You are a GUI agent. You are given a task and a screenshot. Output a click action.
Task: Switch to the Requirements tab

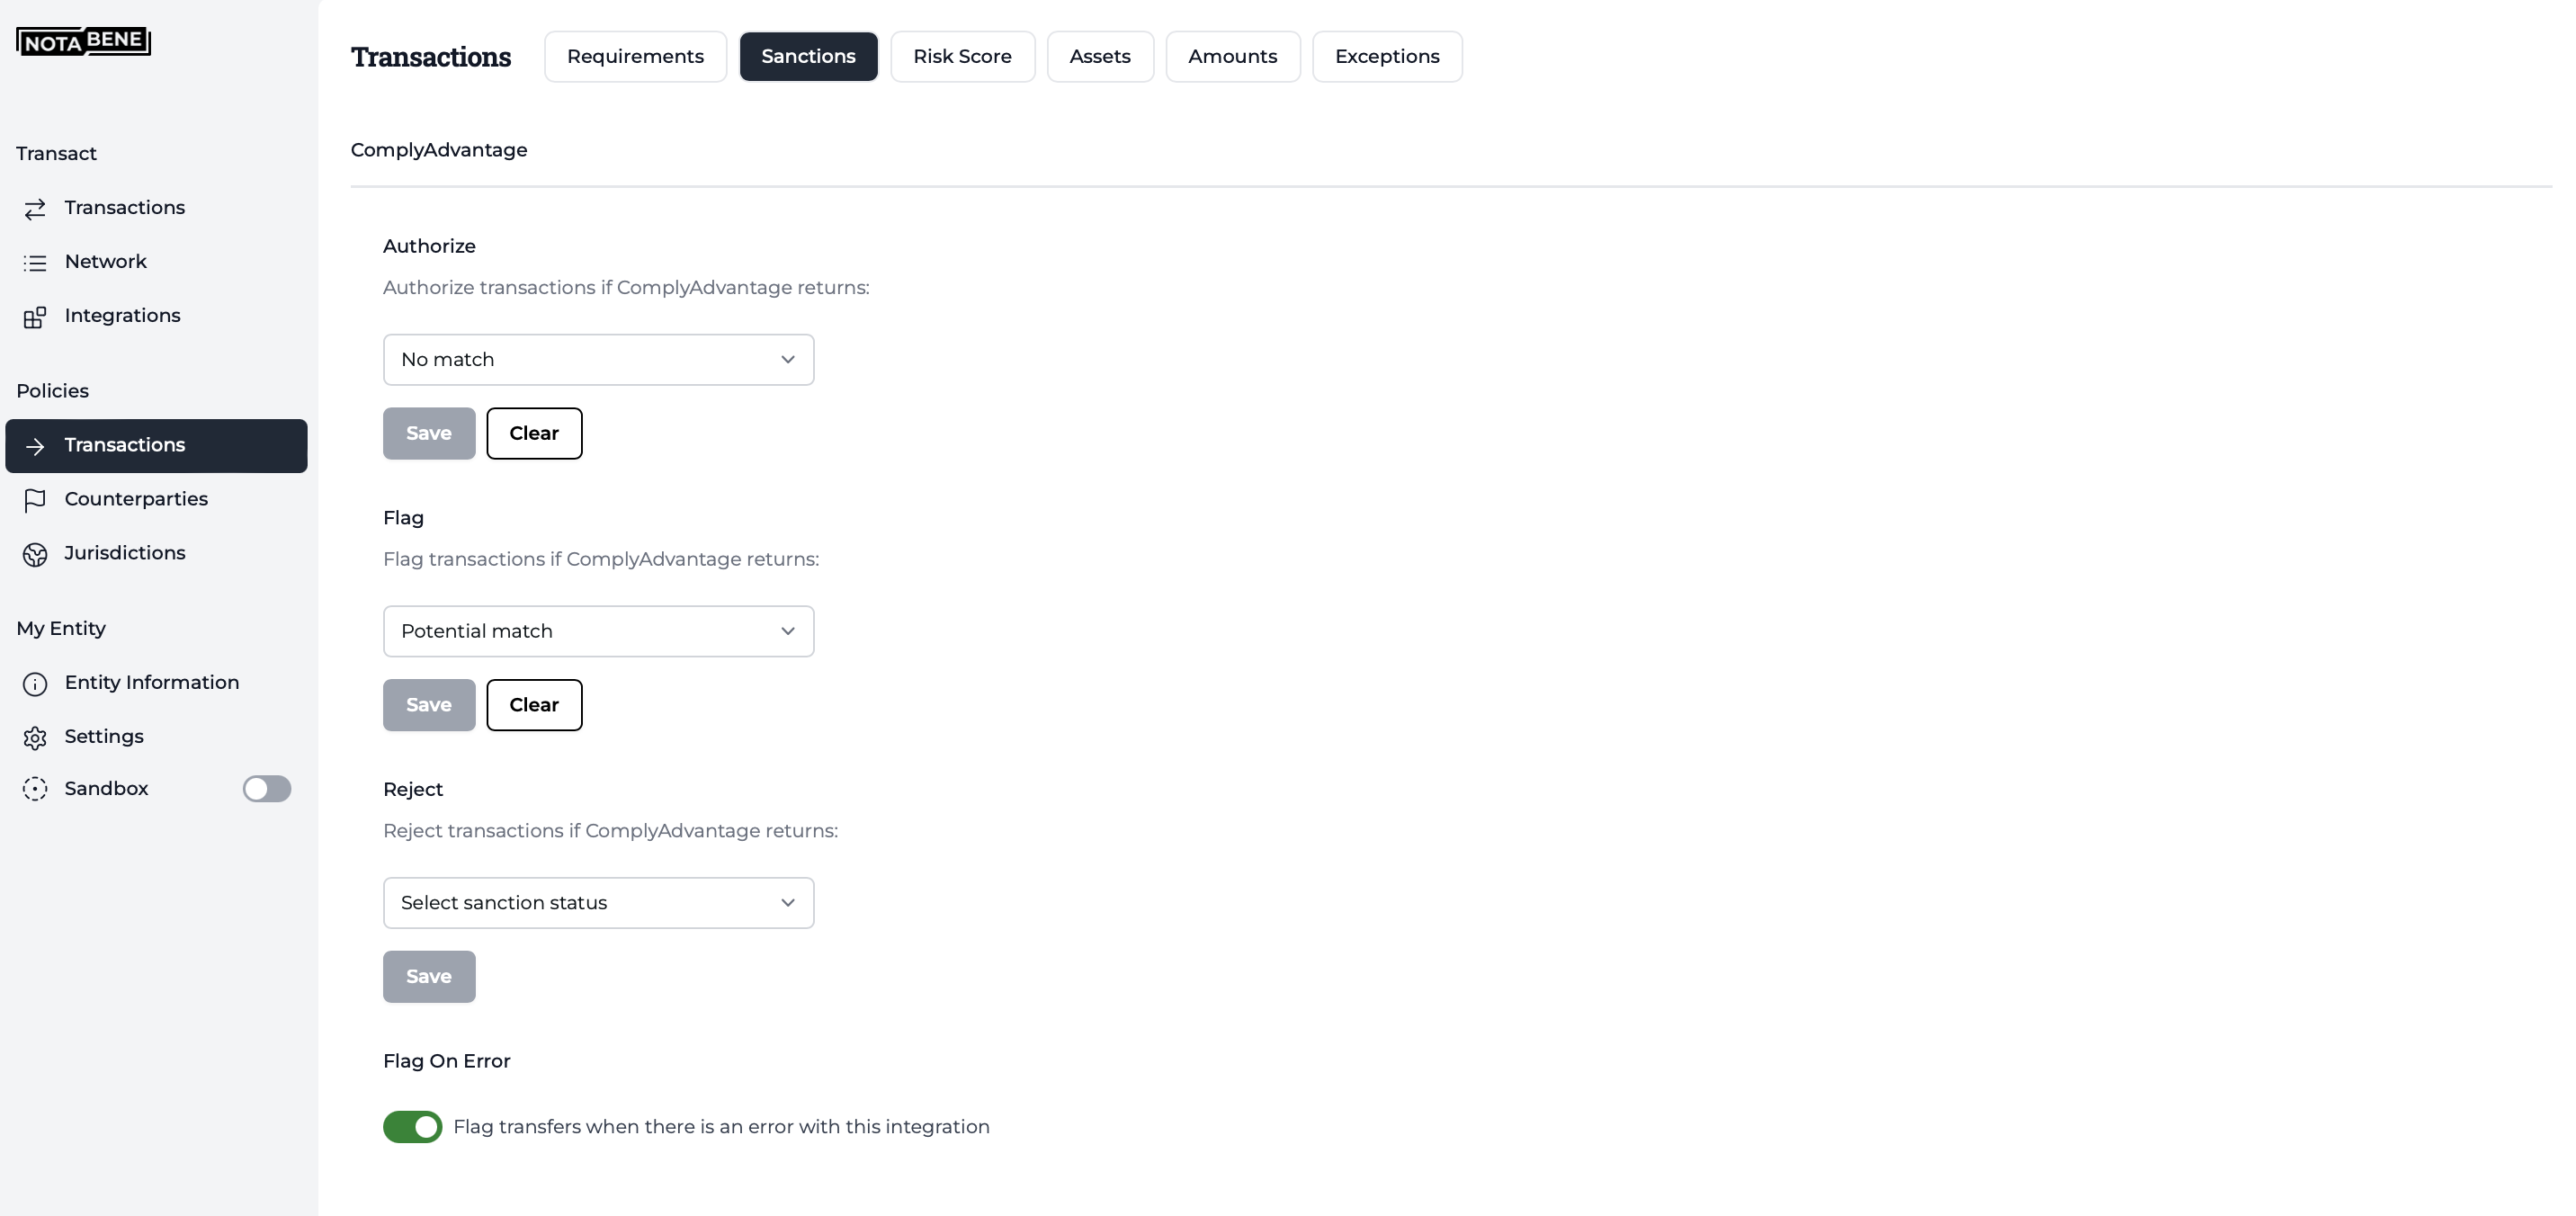pyautogui.click(x=635, y=56)
